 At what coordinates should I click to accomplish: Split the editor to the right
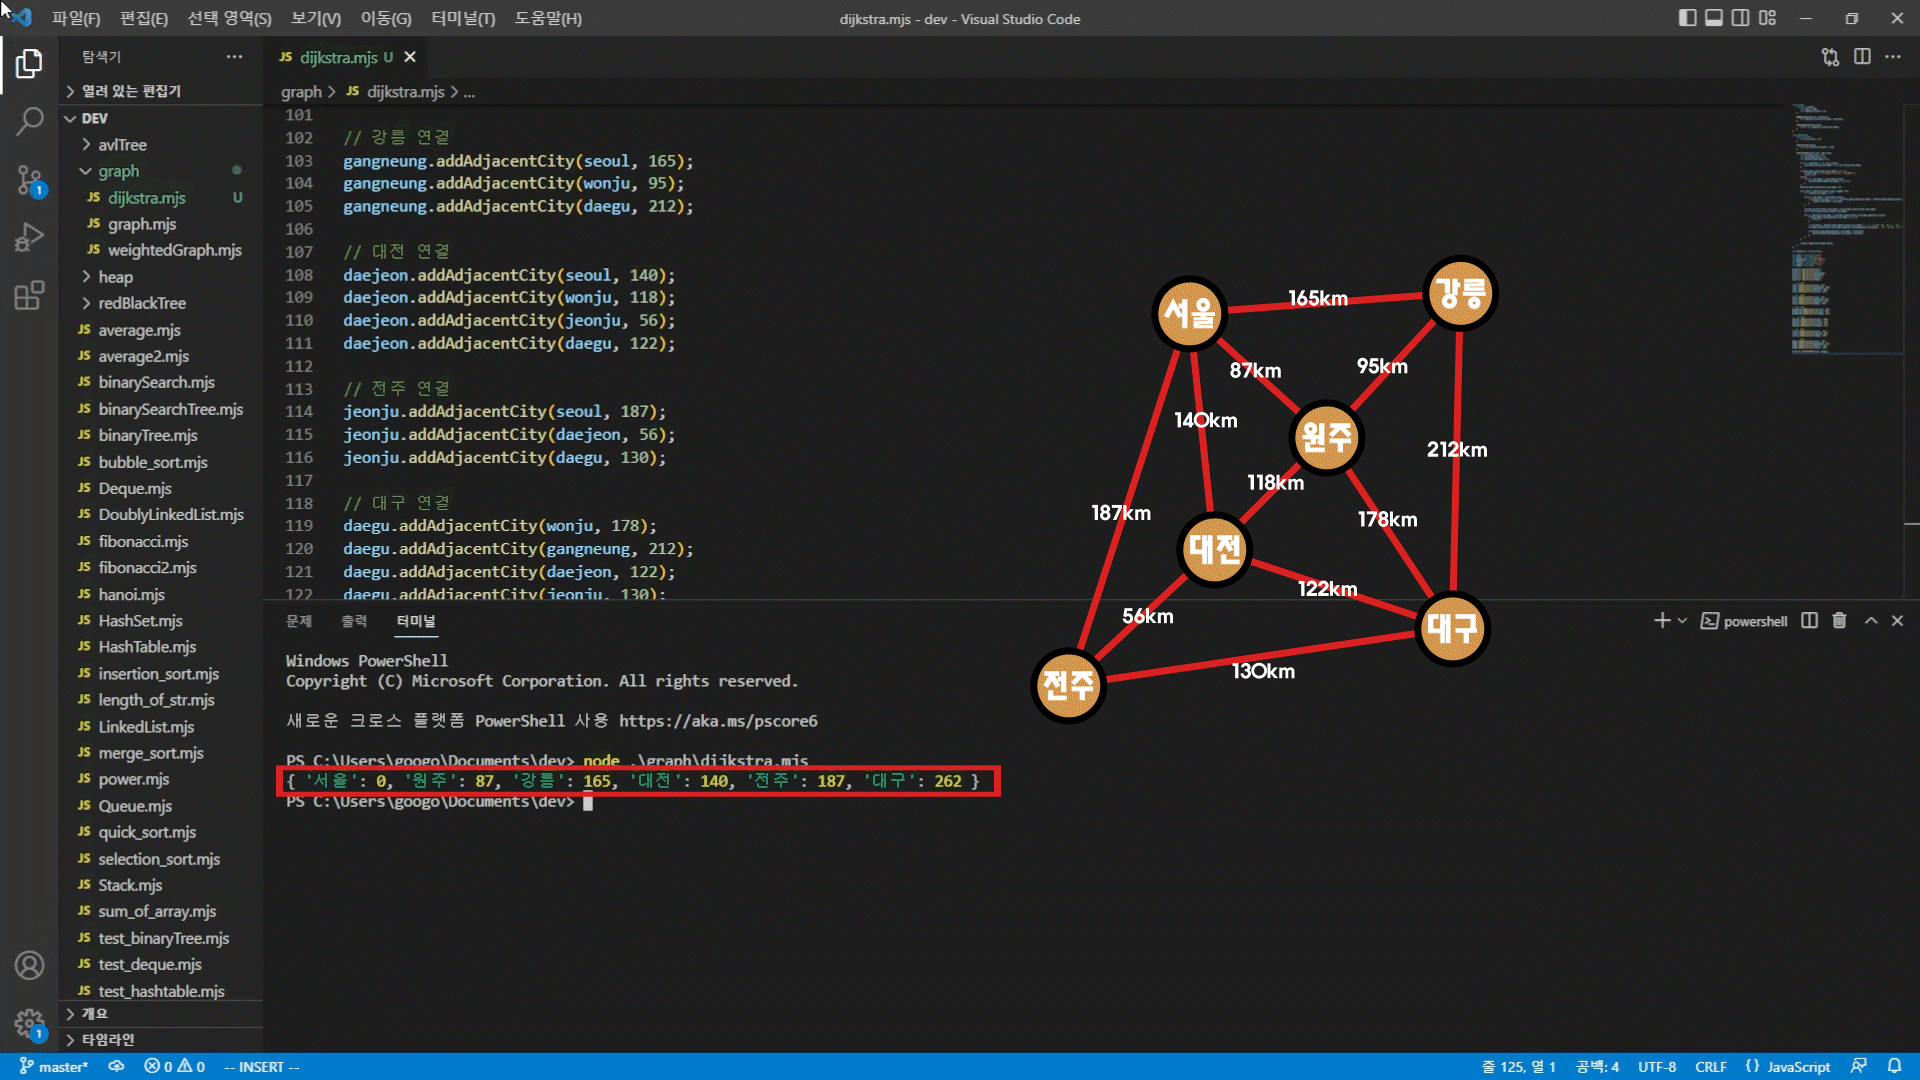point(1862,57)
